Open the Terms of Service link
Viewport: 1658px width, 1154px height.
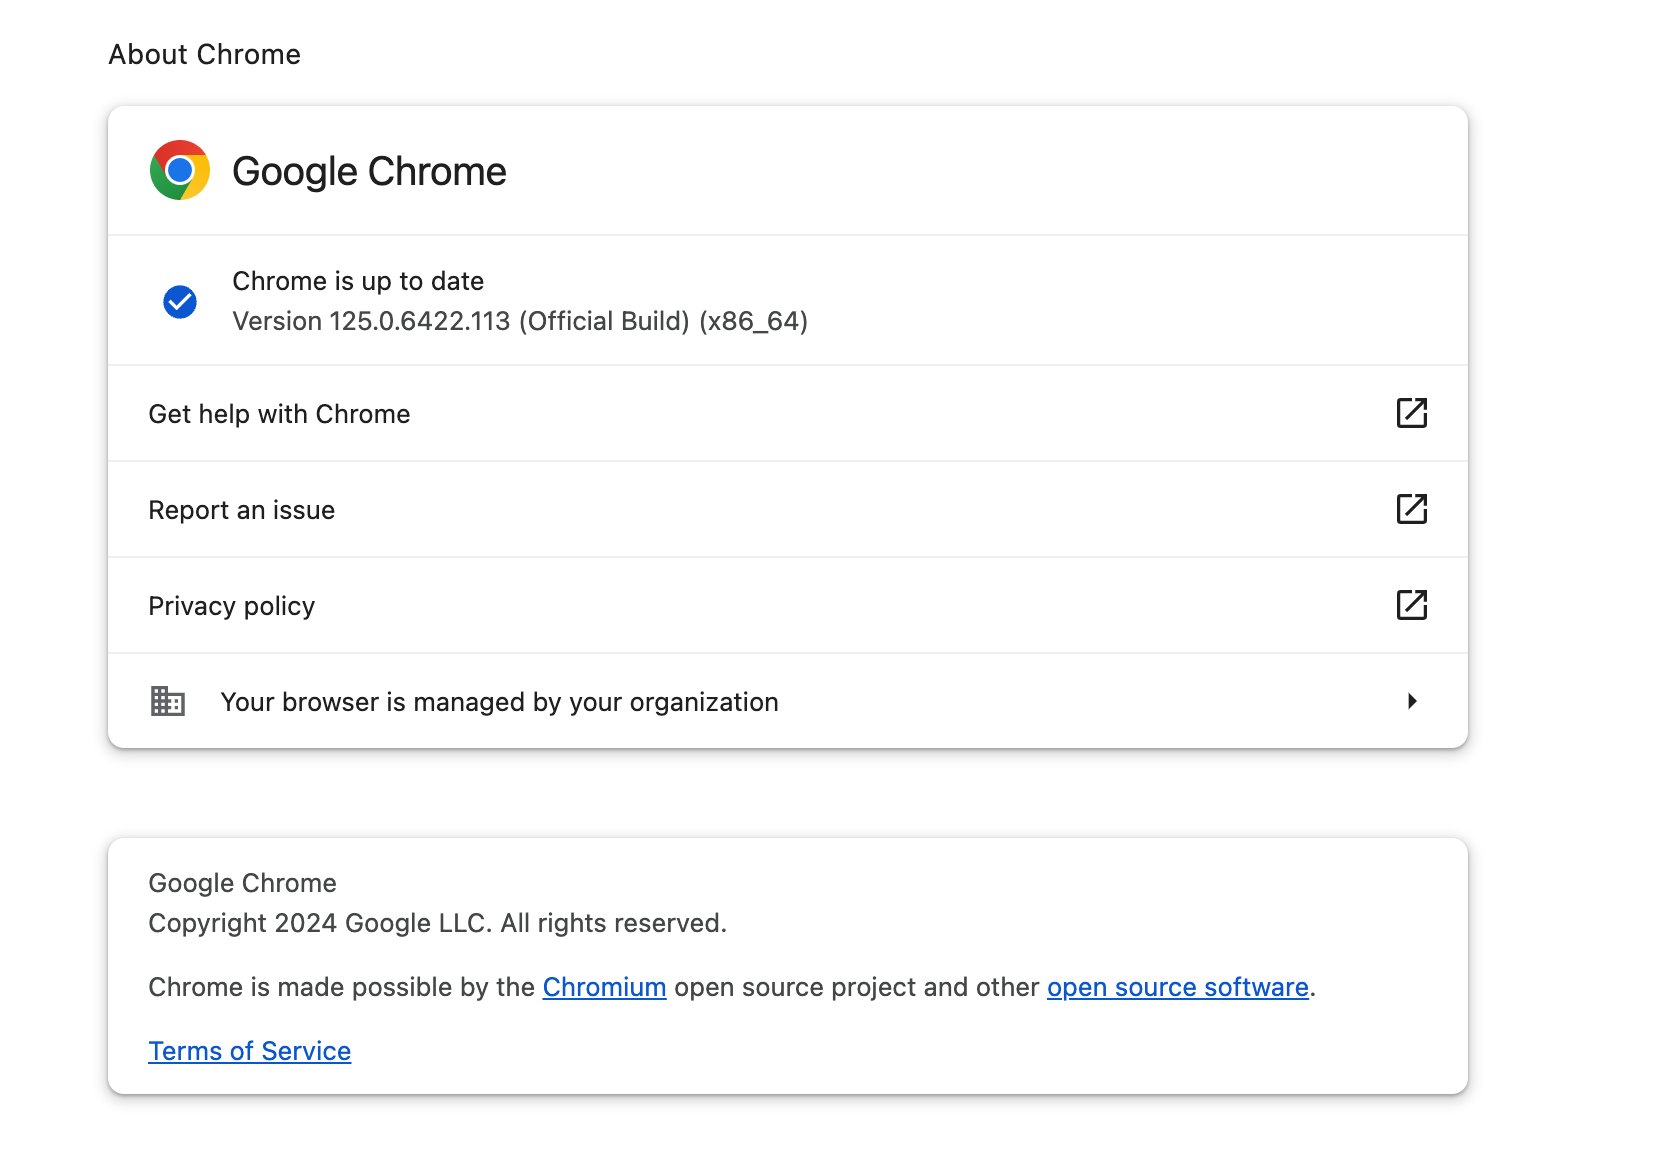(250, 1051)
